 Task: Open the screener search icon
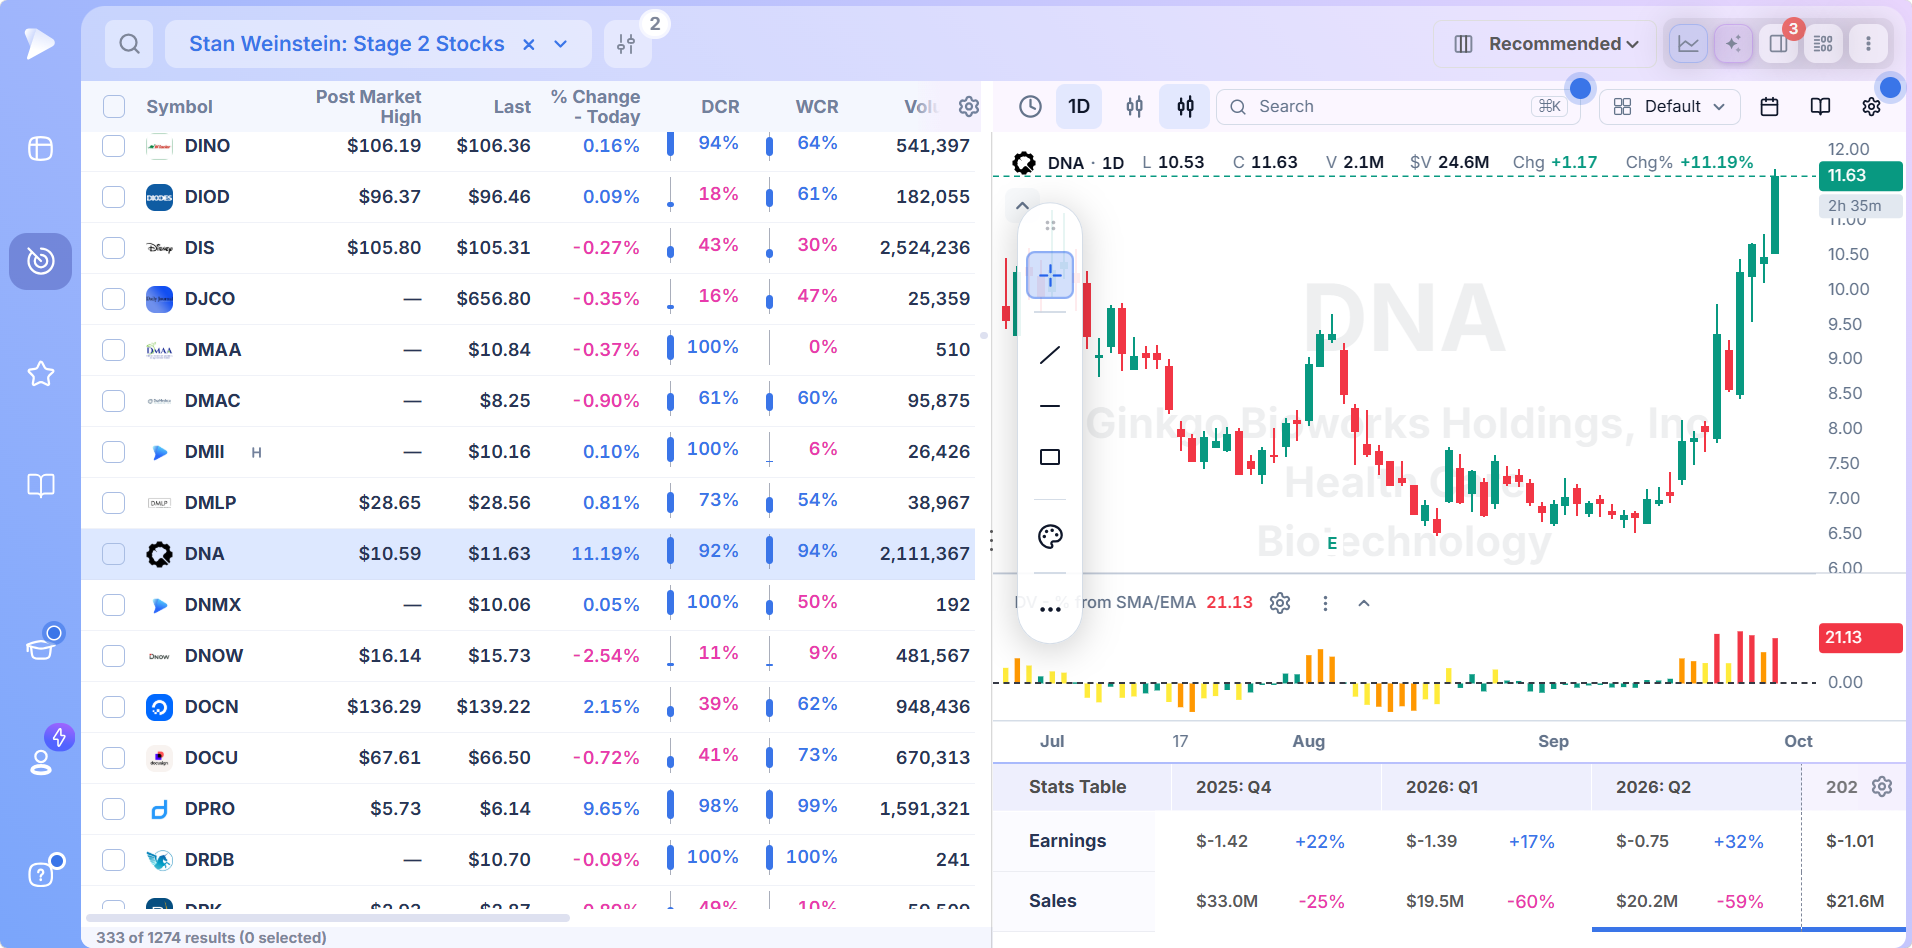click(x=129, y=44)
